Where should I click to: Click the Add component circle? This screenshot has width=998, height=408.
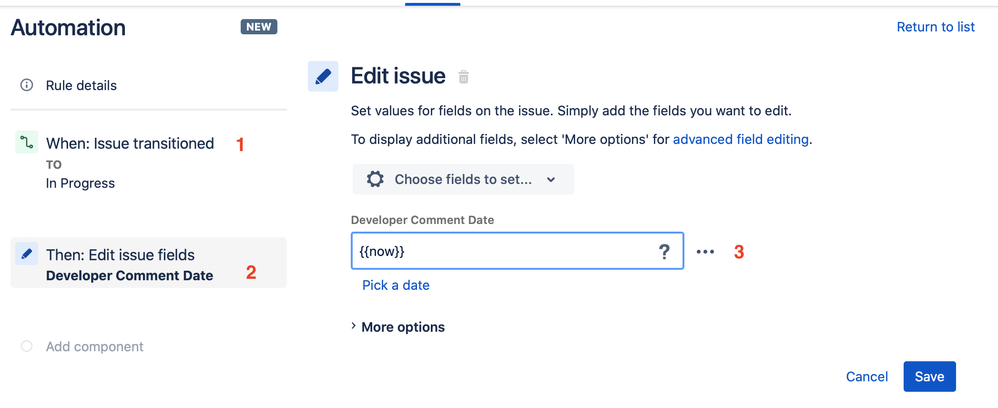[x=27, y=346]
